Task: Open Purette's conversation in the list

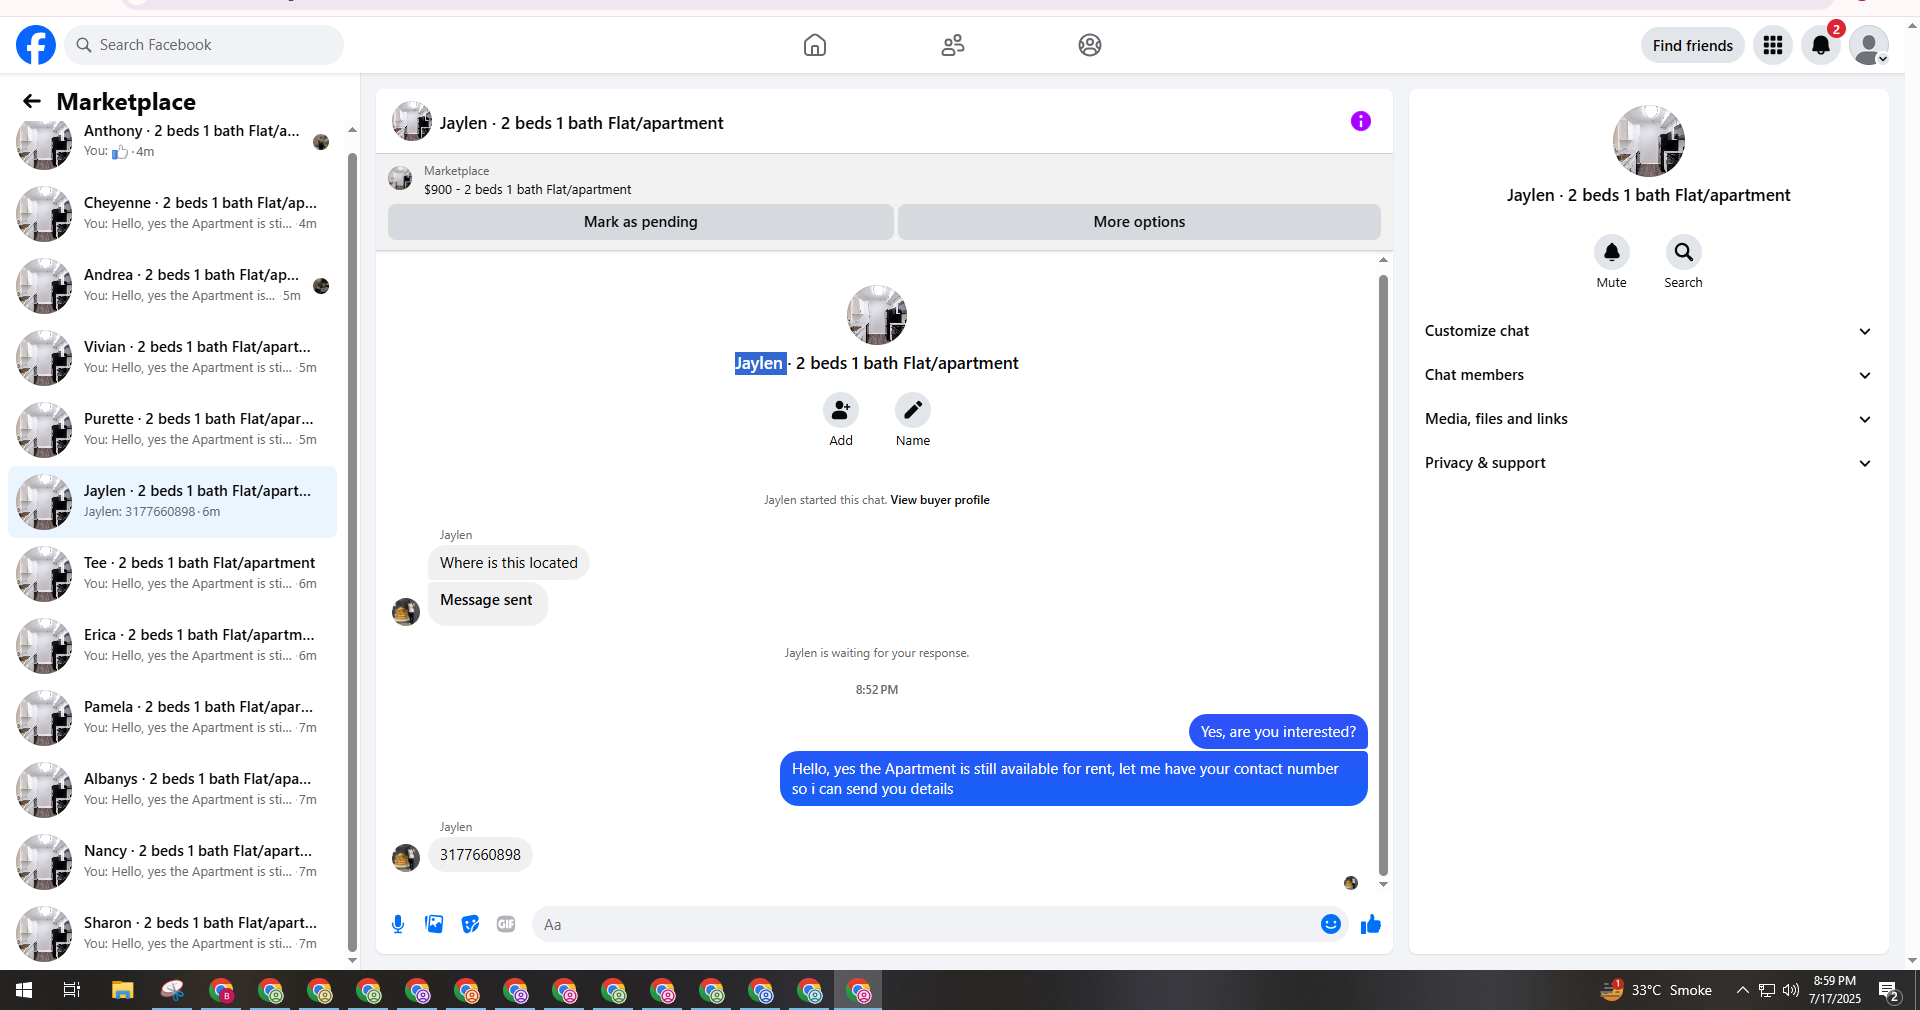Action: coord(172,429)
